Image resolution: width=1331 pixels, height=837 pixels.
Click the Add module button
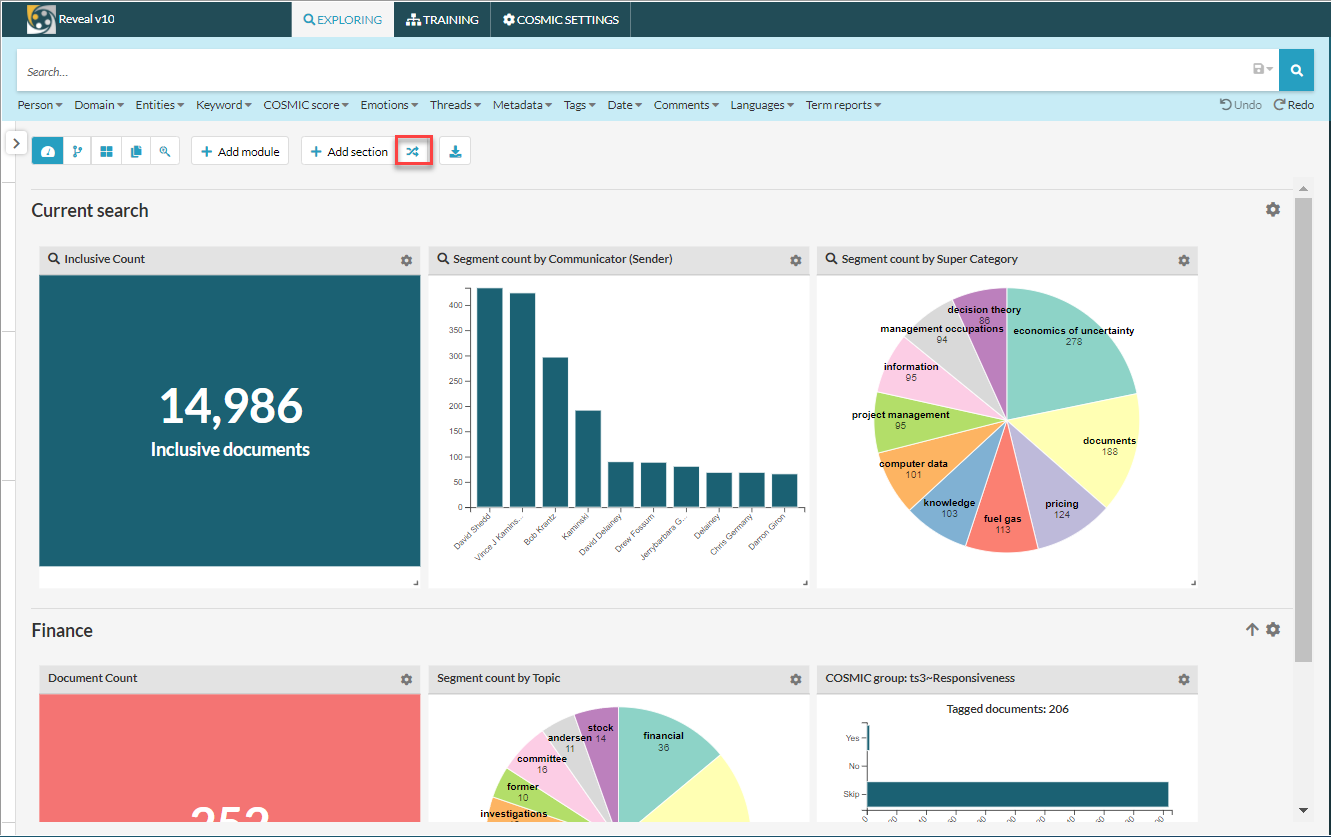[x=240, y=152]
